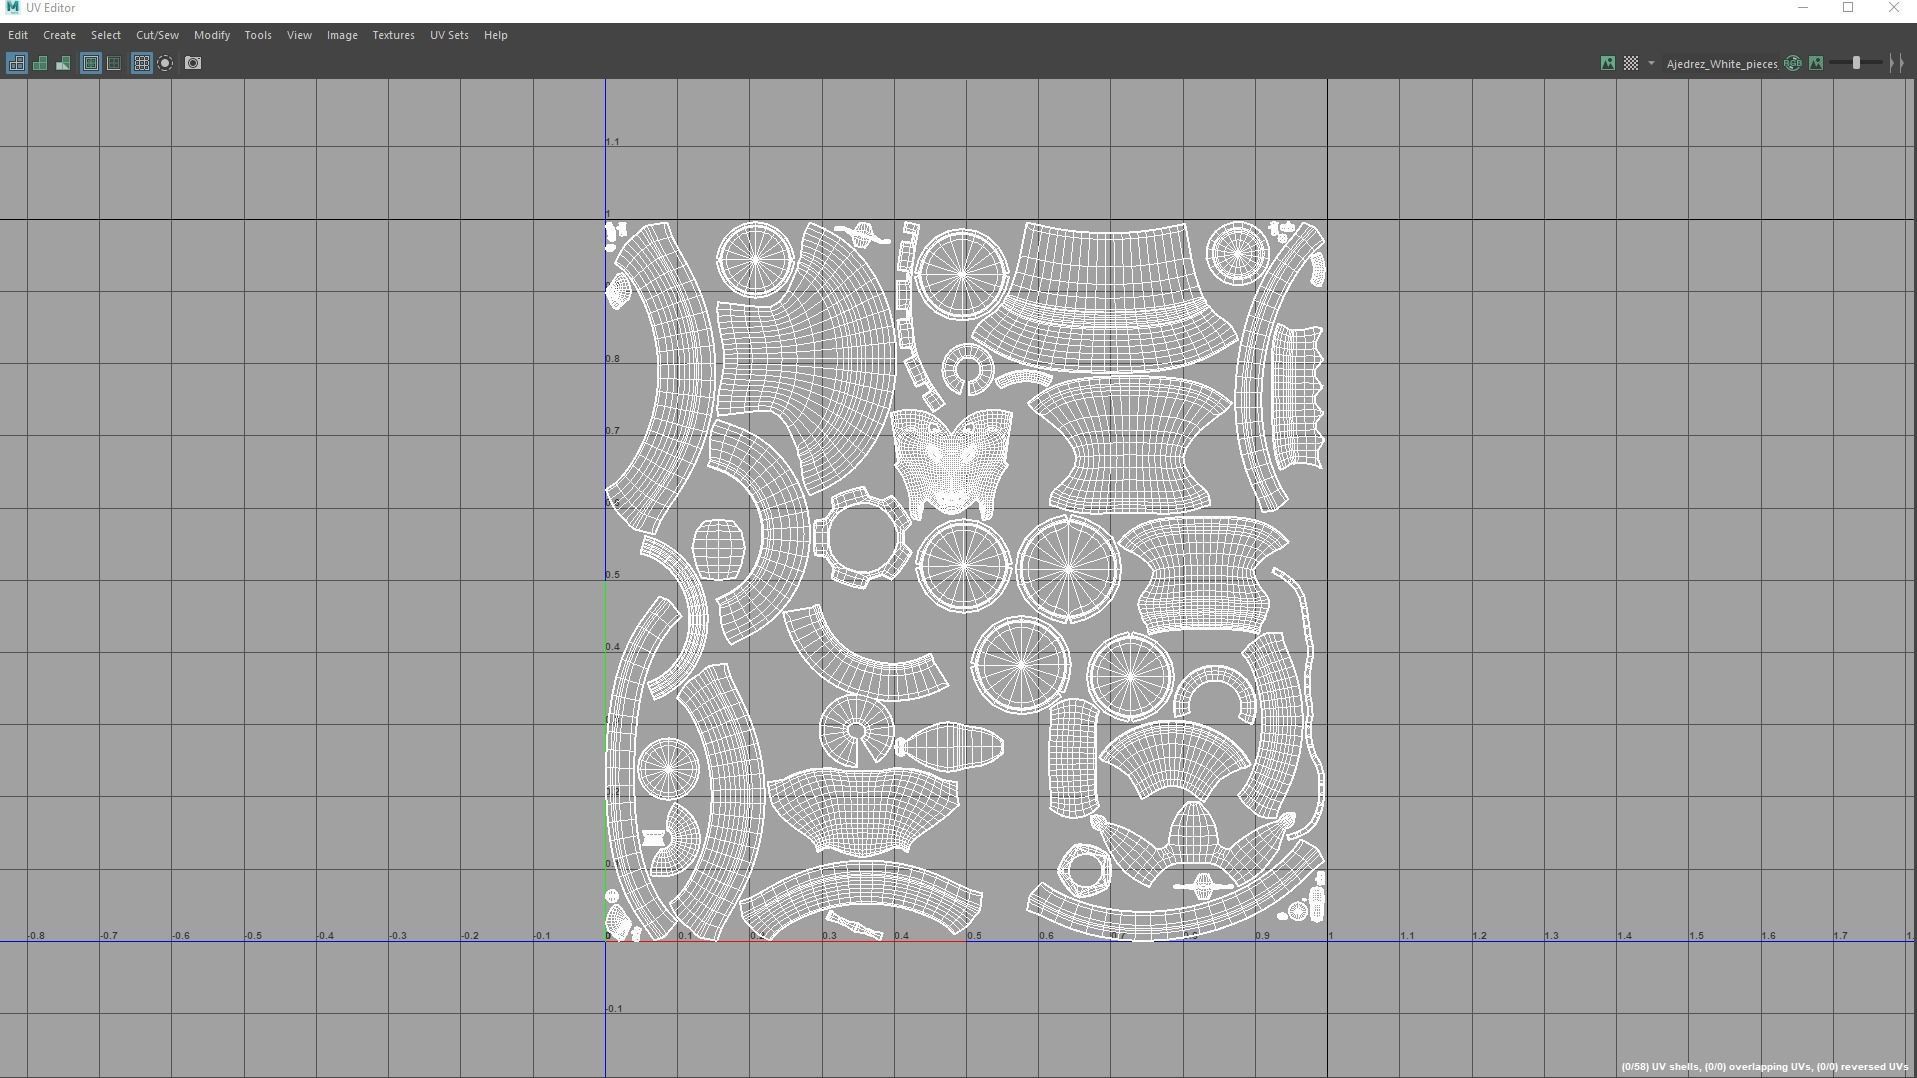Expand the toolbar overflow arrows
The image size is (1917, 1078).
point(1897,63)
